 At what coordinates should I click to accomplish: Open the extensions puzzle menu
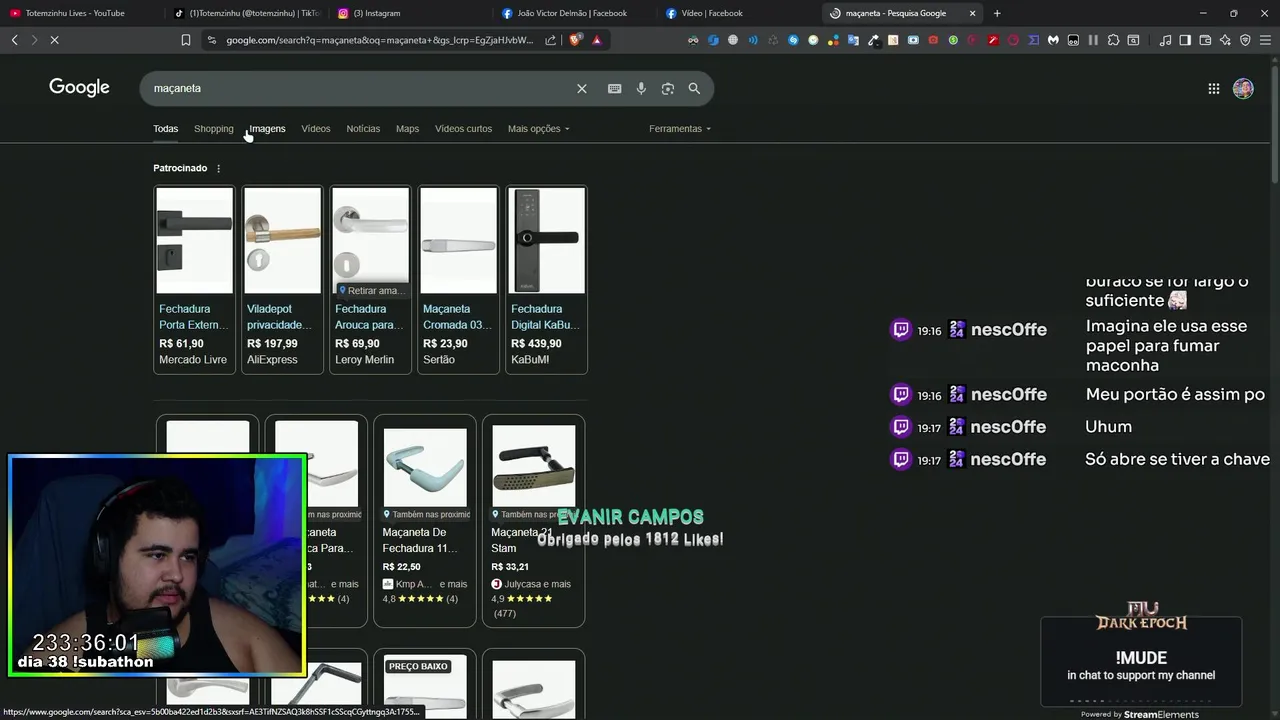pyautogui.click(x=1113, y=40)
